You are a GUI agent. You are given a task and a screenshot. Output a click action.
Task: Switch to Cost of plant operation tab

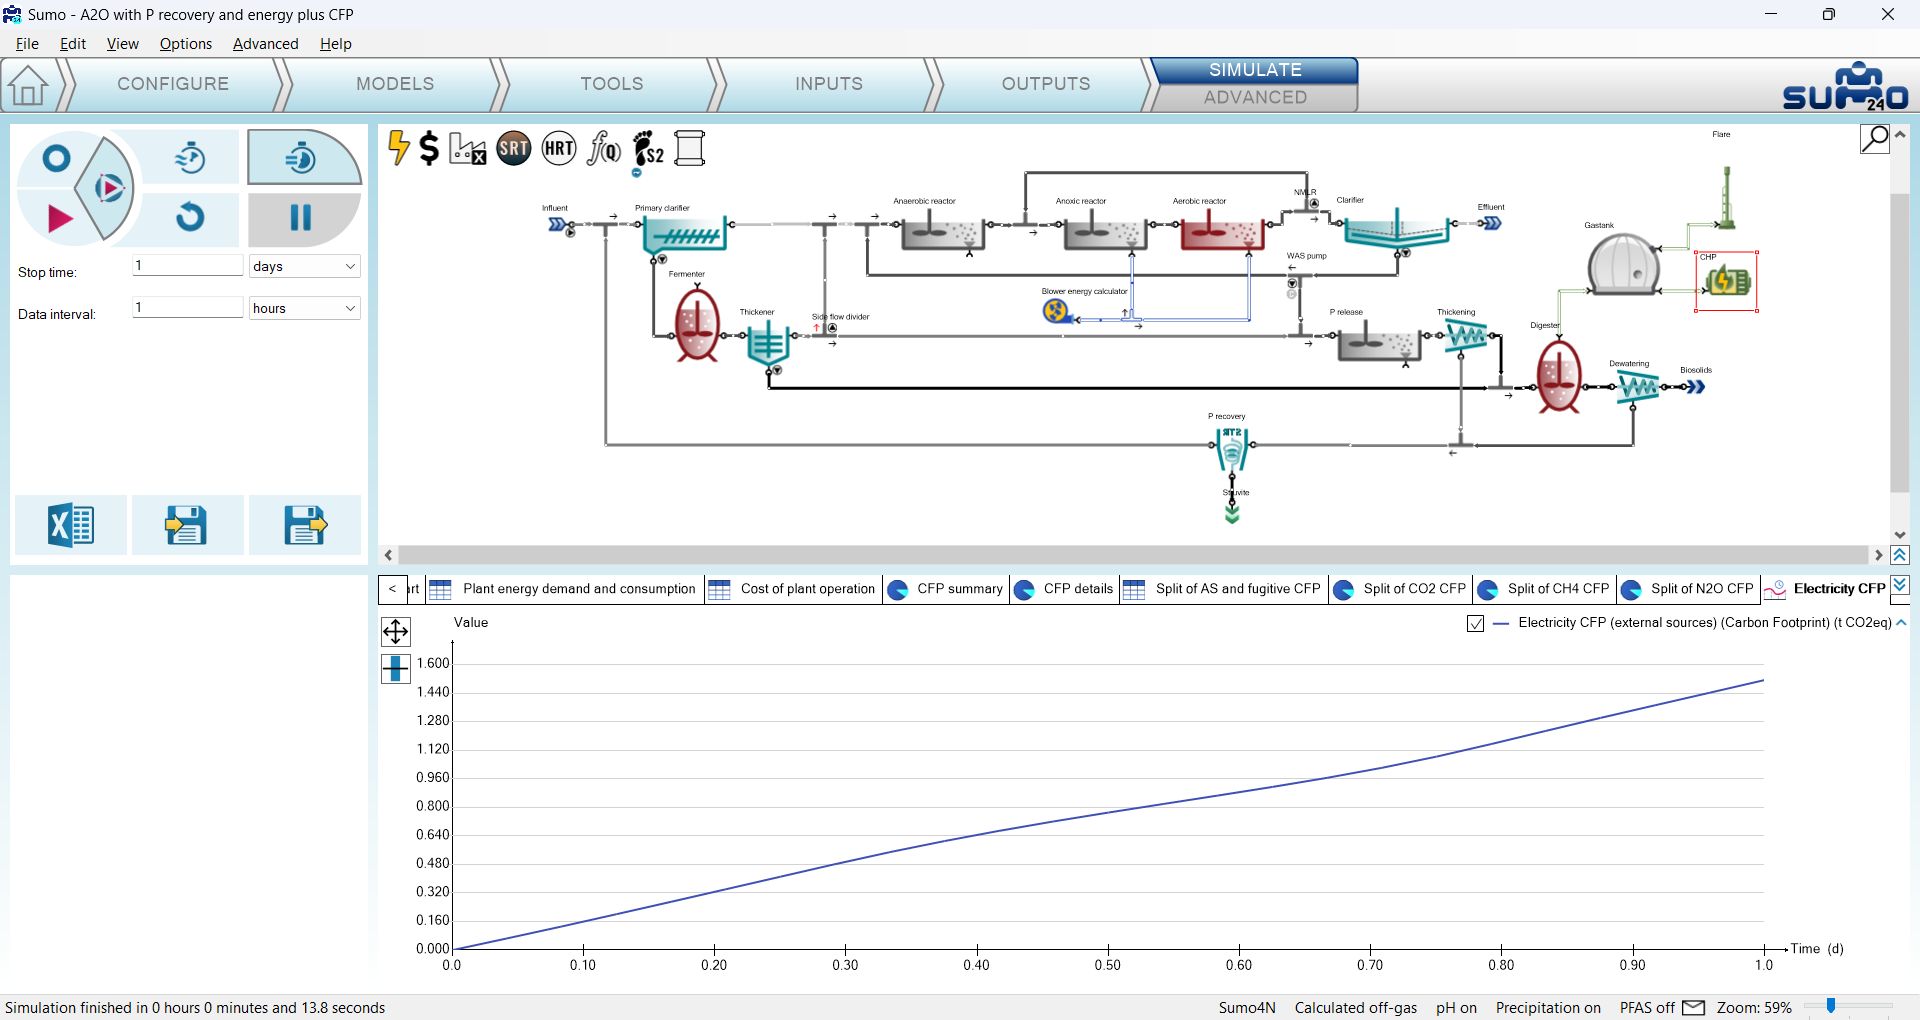click(793, 589)
